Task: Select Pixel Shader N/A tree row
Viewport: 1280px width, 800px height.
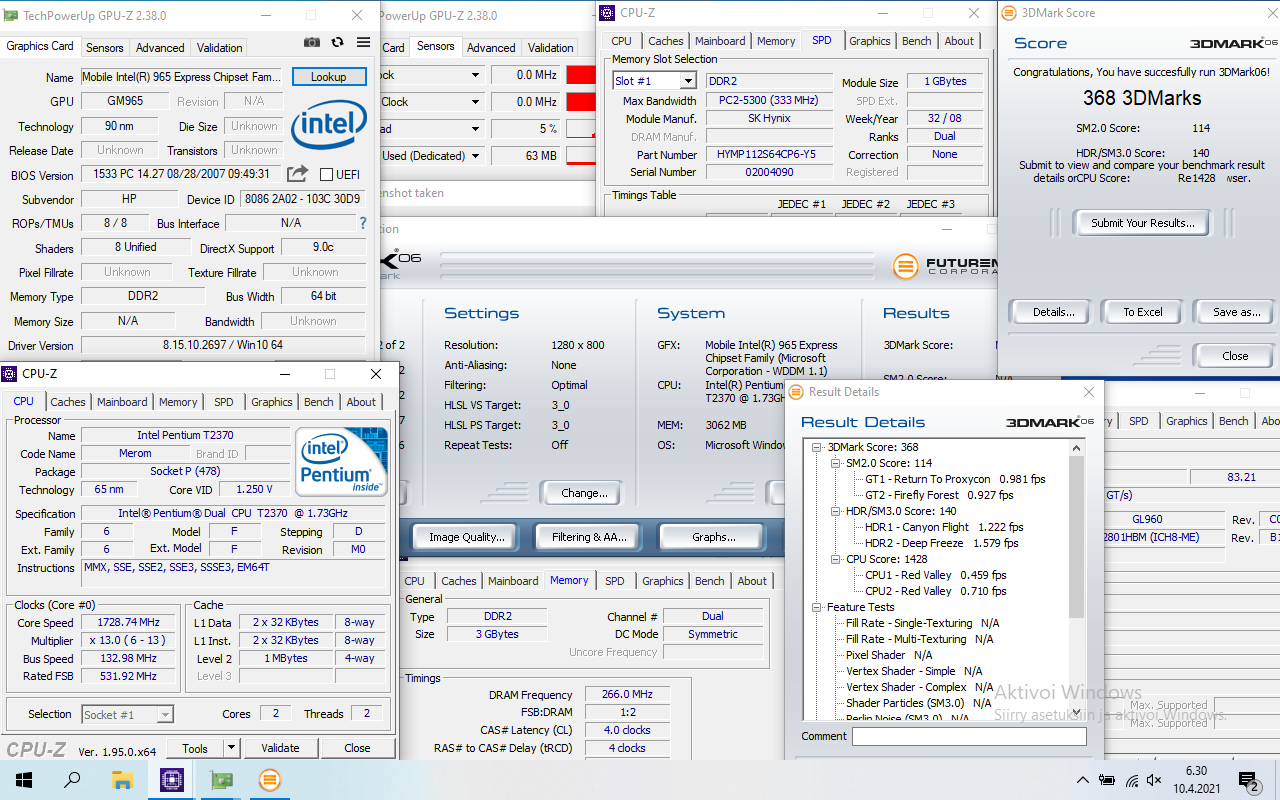Action: pyautogui.click(x=888, y=655)
